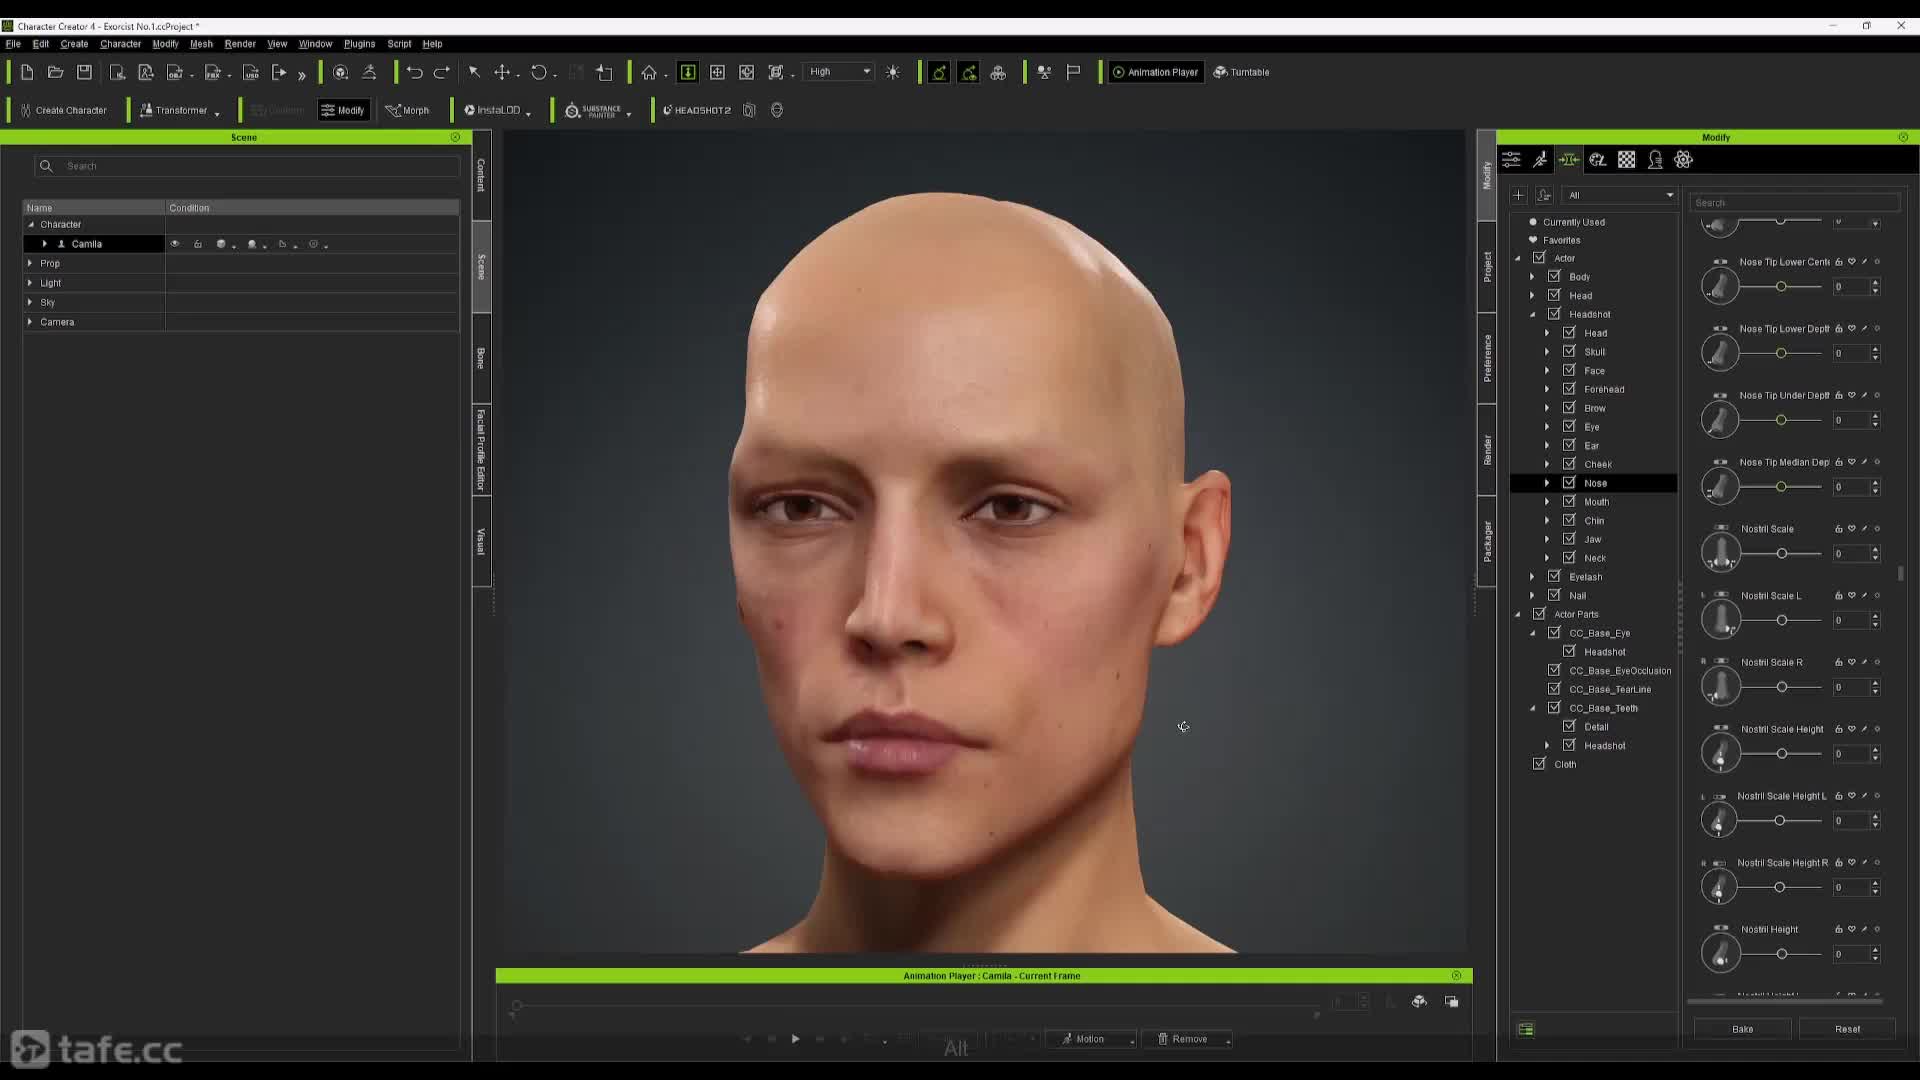Uncheck the Skull checkbox
This screenshot has width=1920, height=1080.
(x=1569, y=351)
